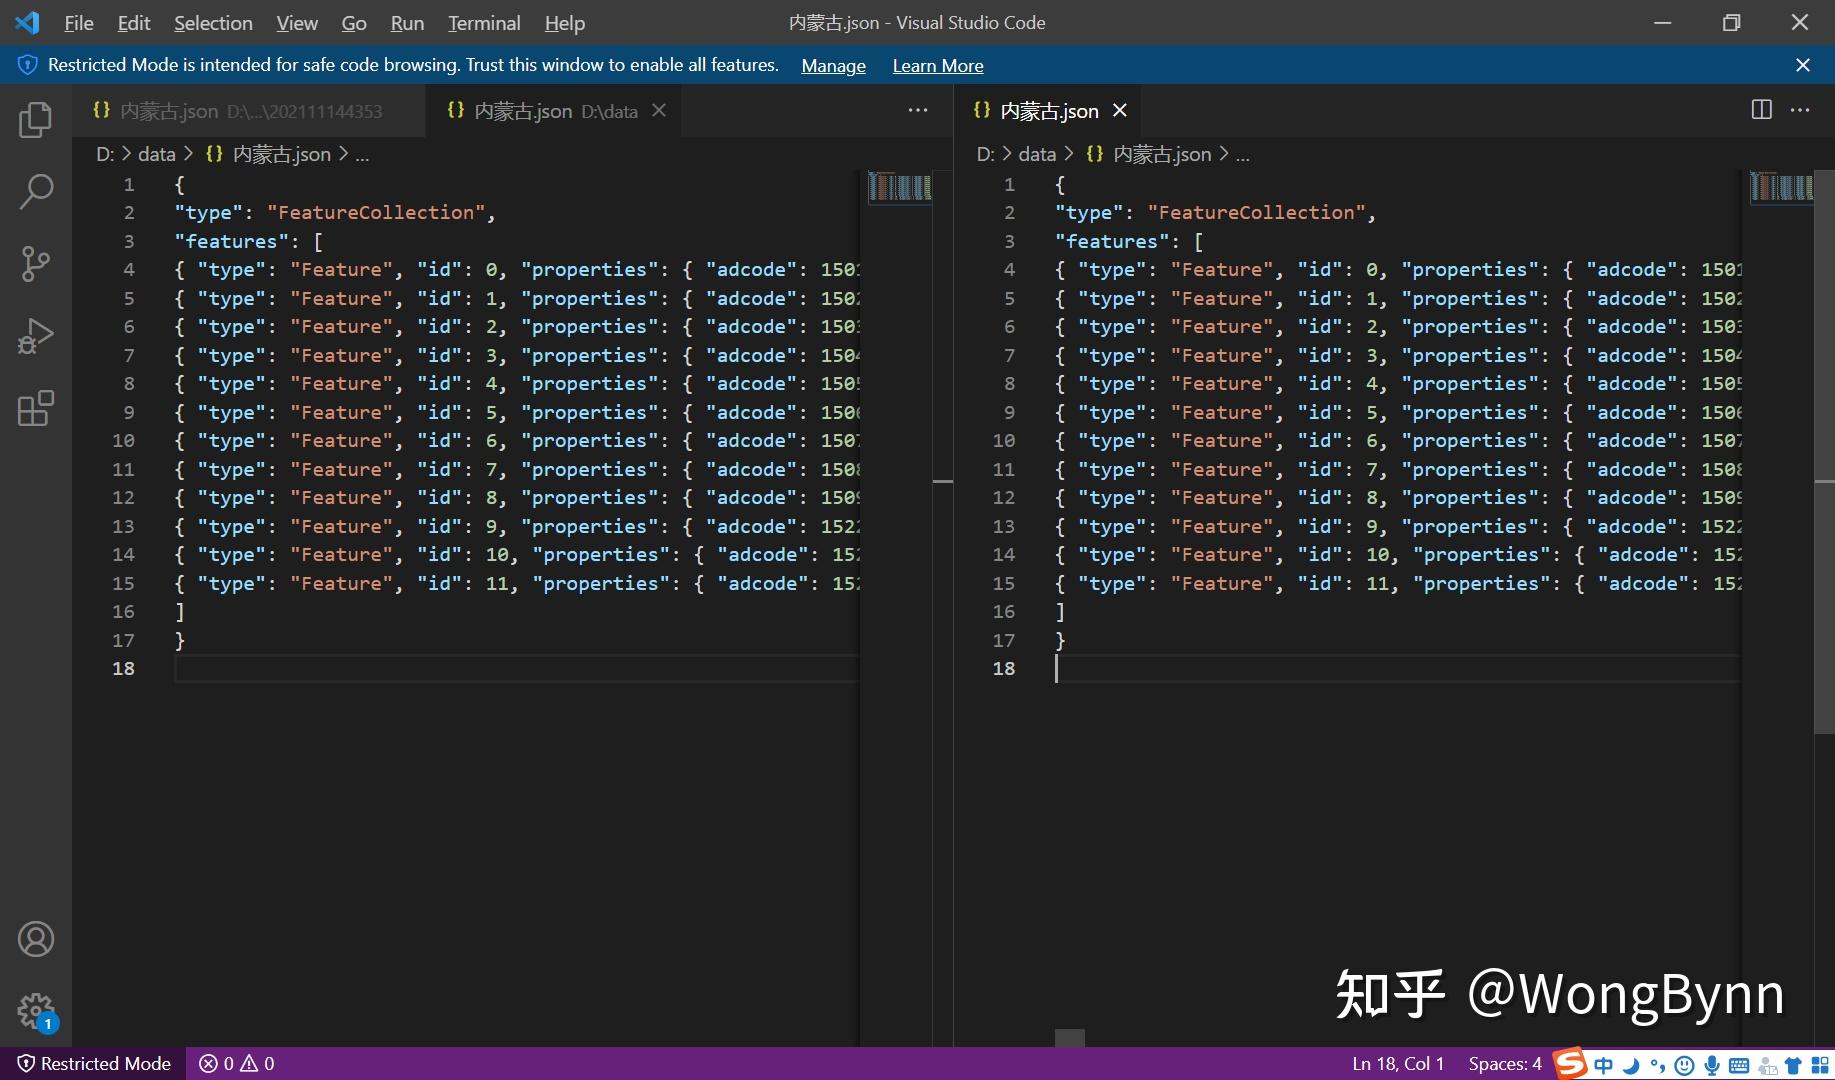This screenshot has width=1835, height=1080.
Task: Open the Run menu
Action: pyautogui.click(x=407, y=23)
